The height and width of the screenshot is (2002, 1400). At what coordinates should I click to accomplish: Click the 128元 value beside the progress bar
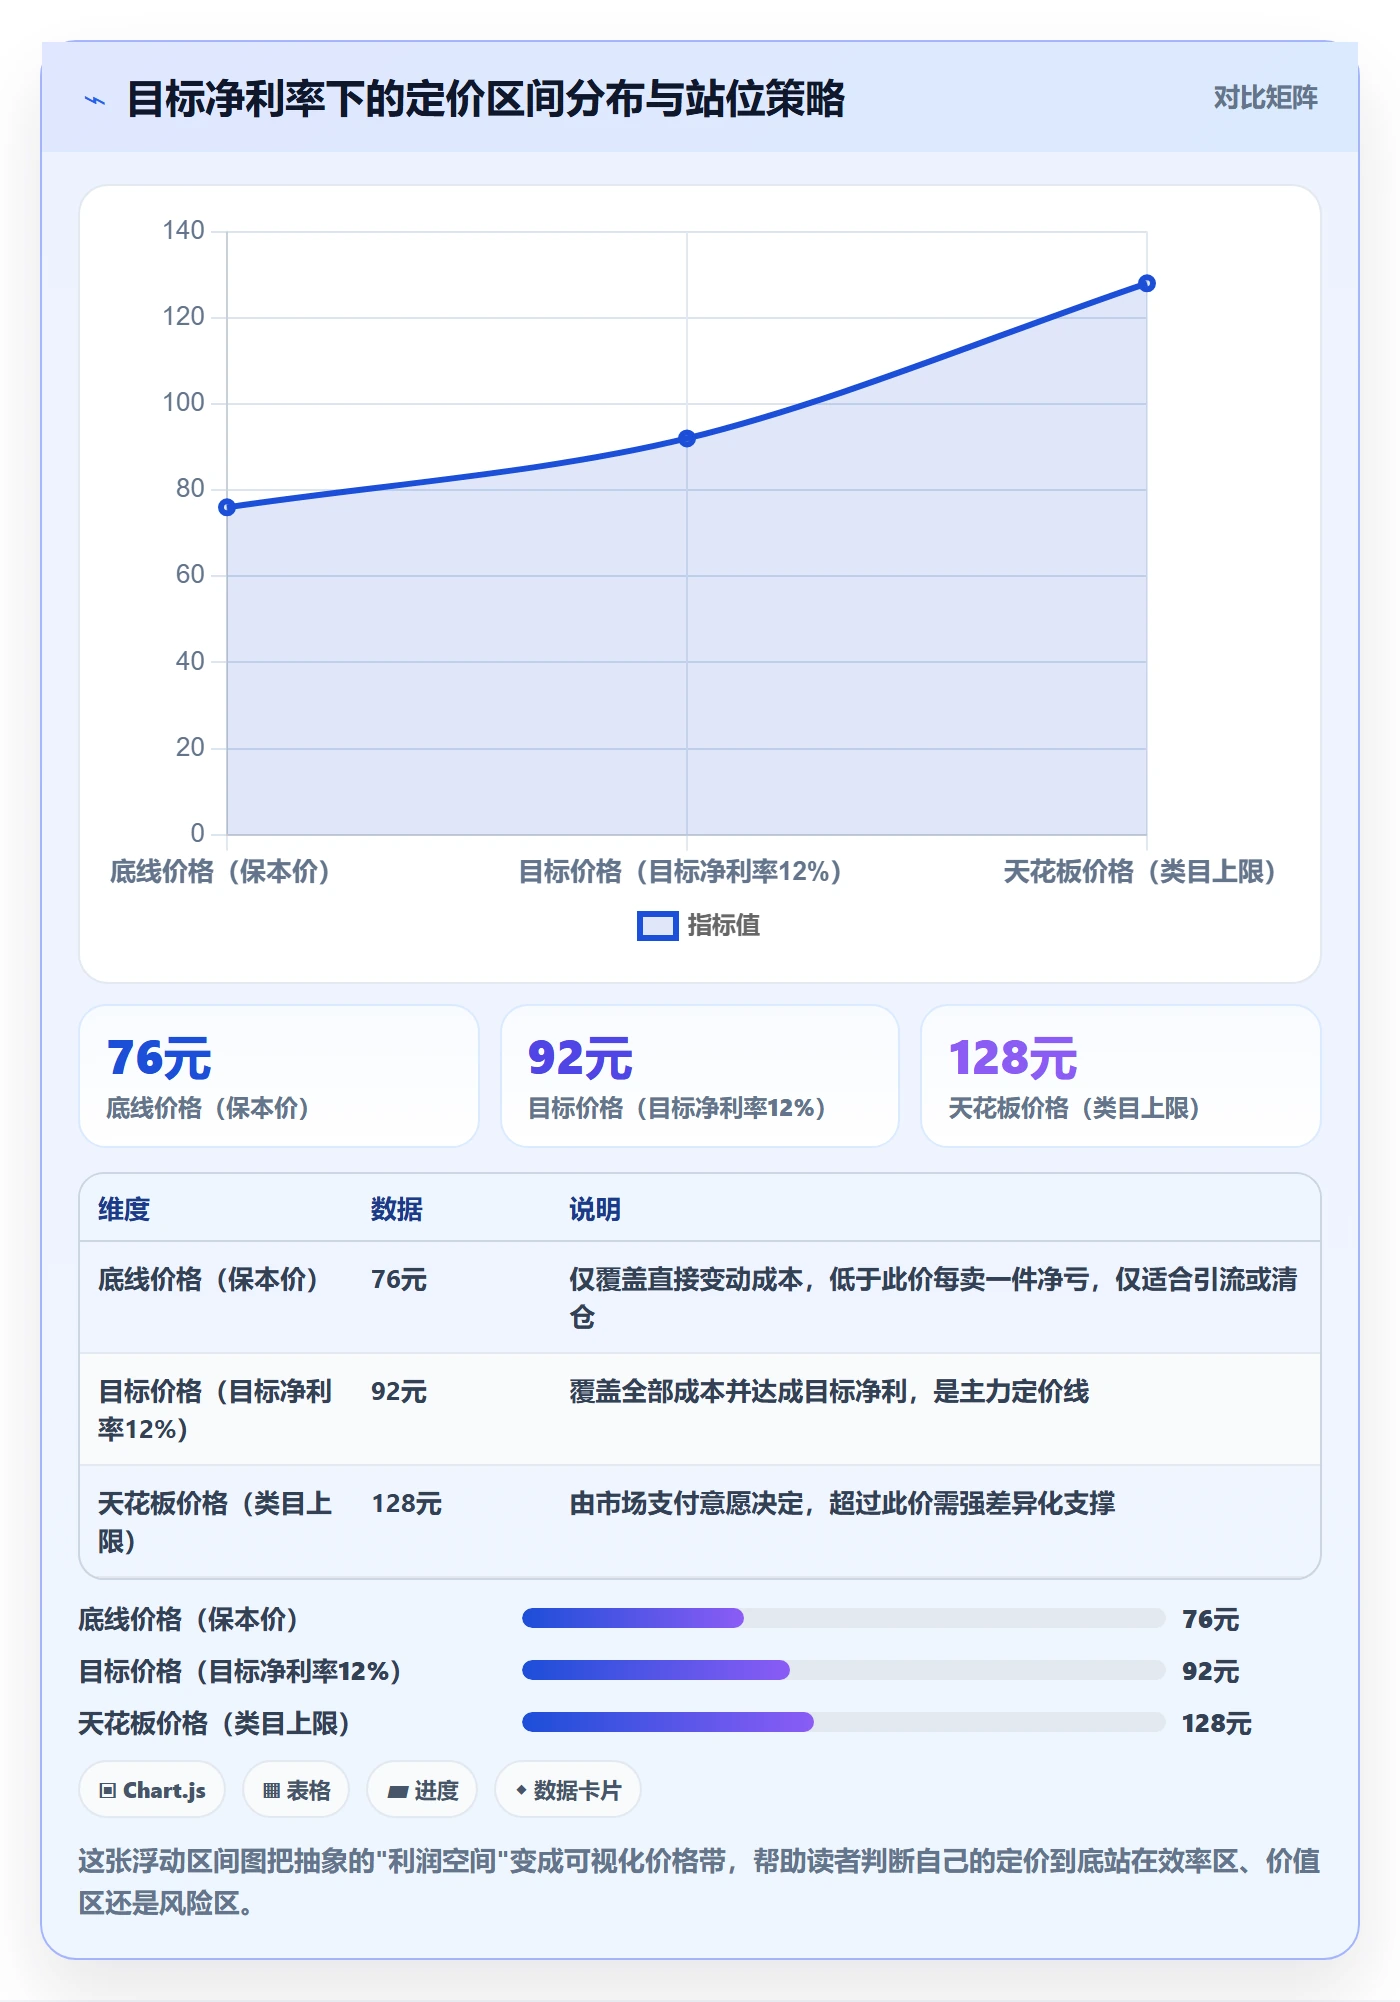pyautogui.click(x=1216, y=1723)
